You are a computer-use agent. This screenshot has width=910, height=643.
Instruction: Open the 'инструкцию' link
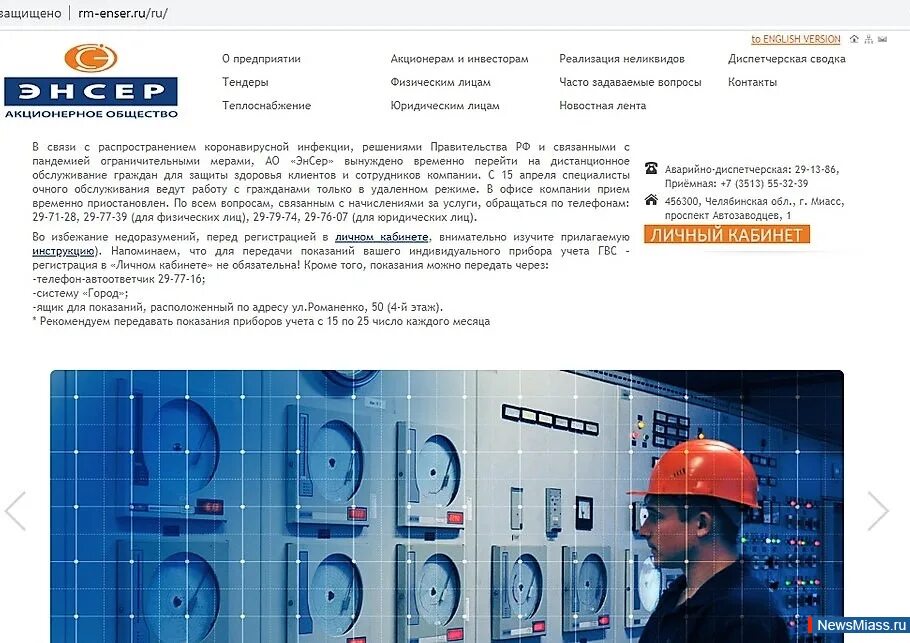click(x=63, y=251)
